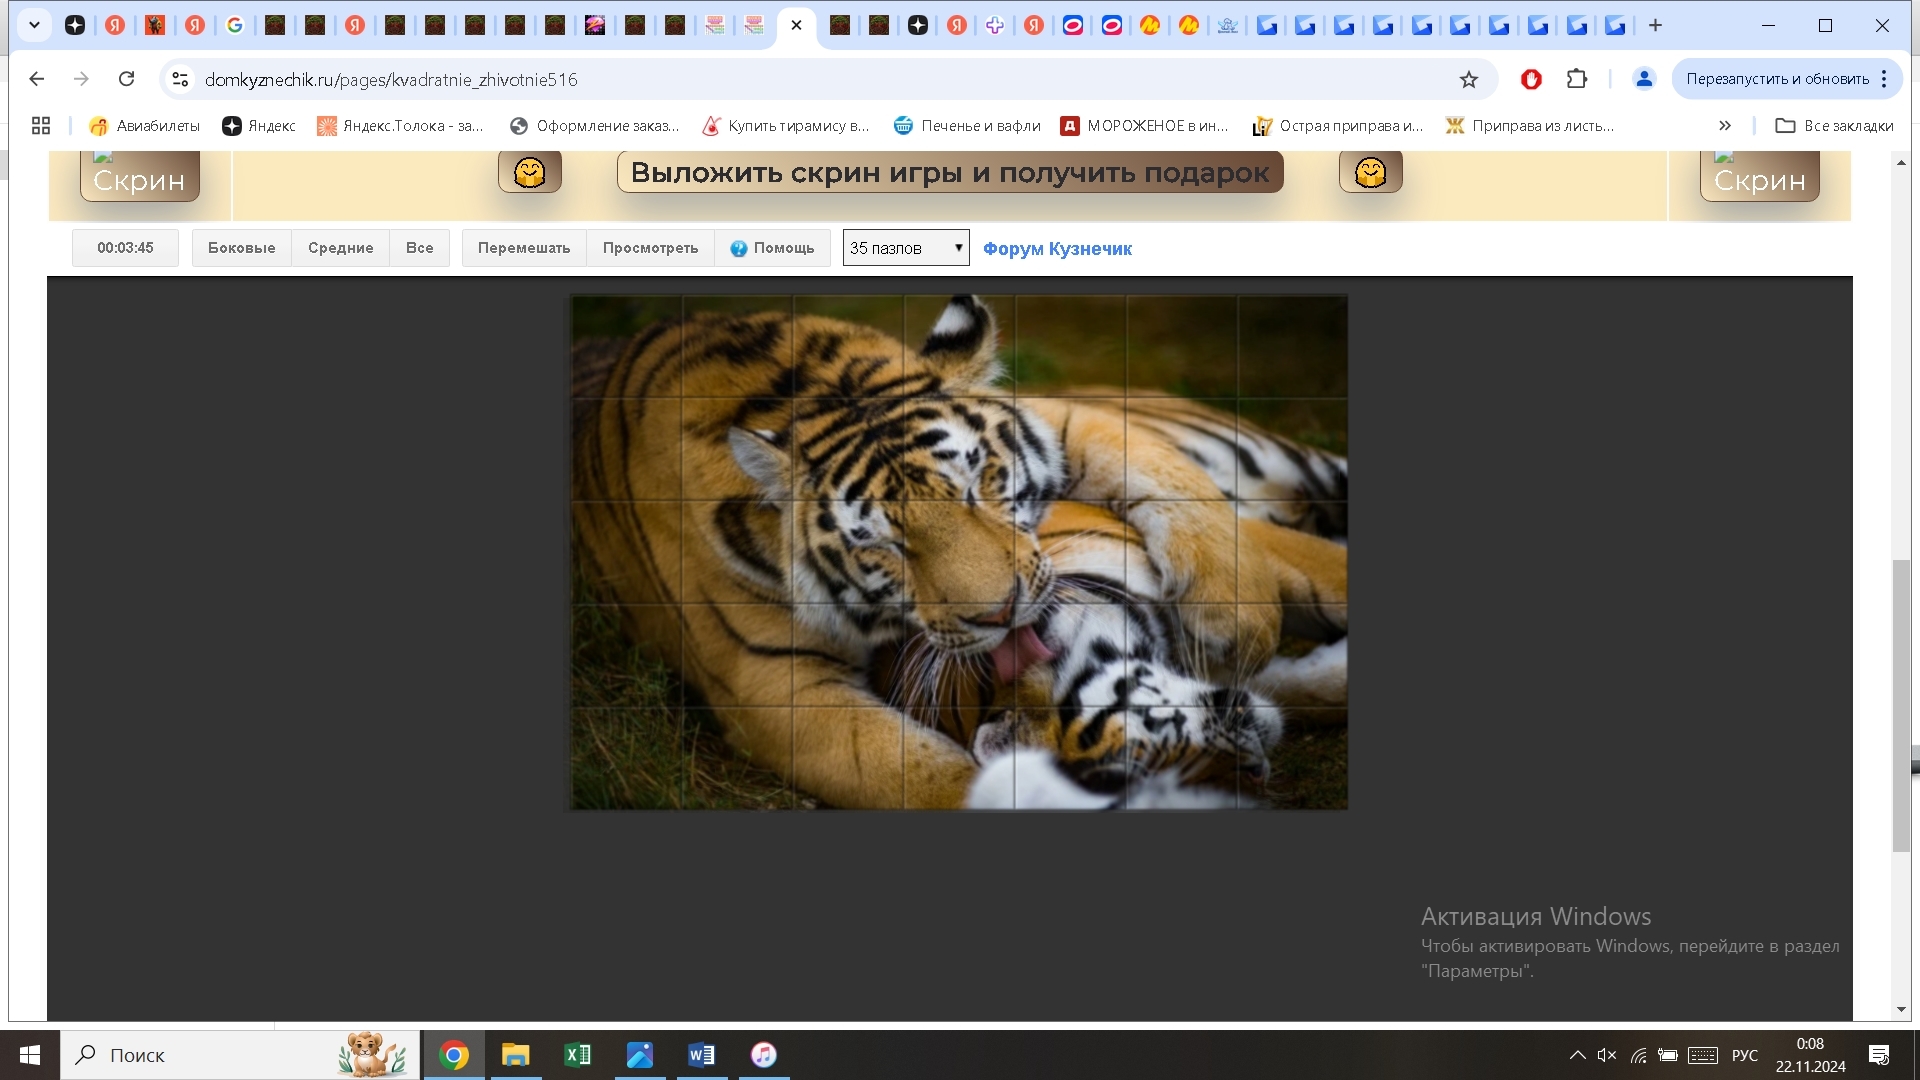Show hidden system tray icons
Image resolution: width=1920 pixels, height=1080 pixels.
click(x=1577, y=1055)
